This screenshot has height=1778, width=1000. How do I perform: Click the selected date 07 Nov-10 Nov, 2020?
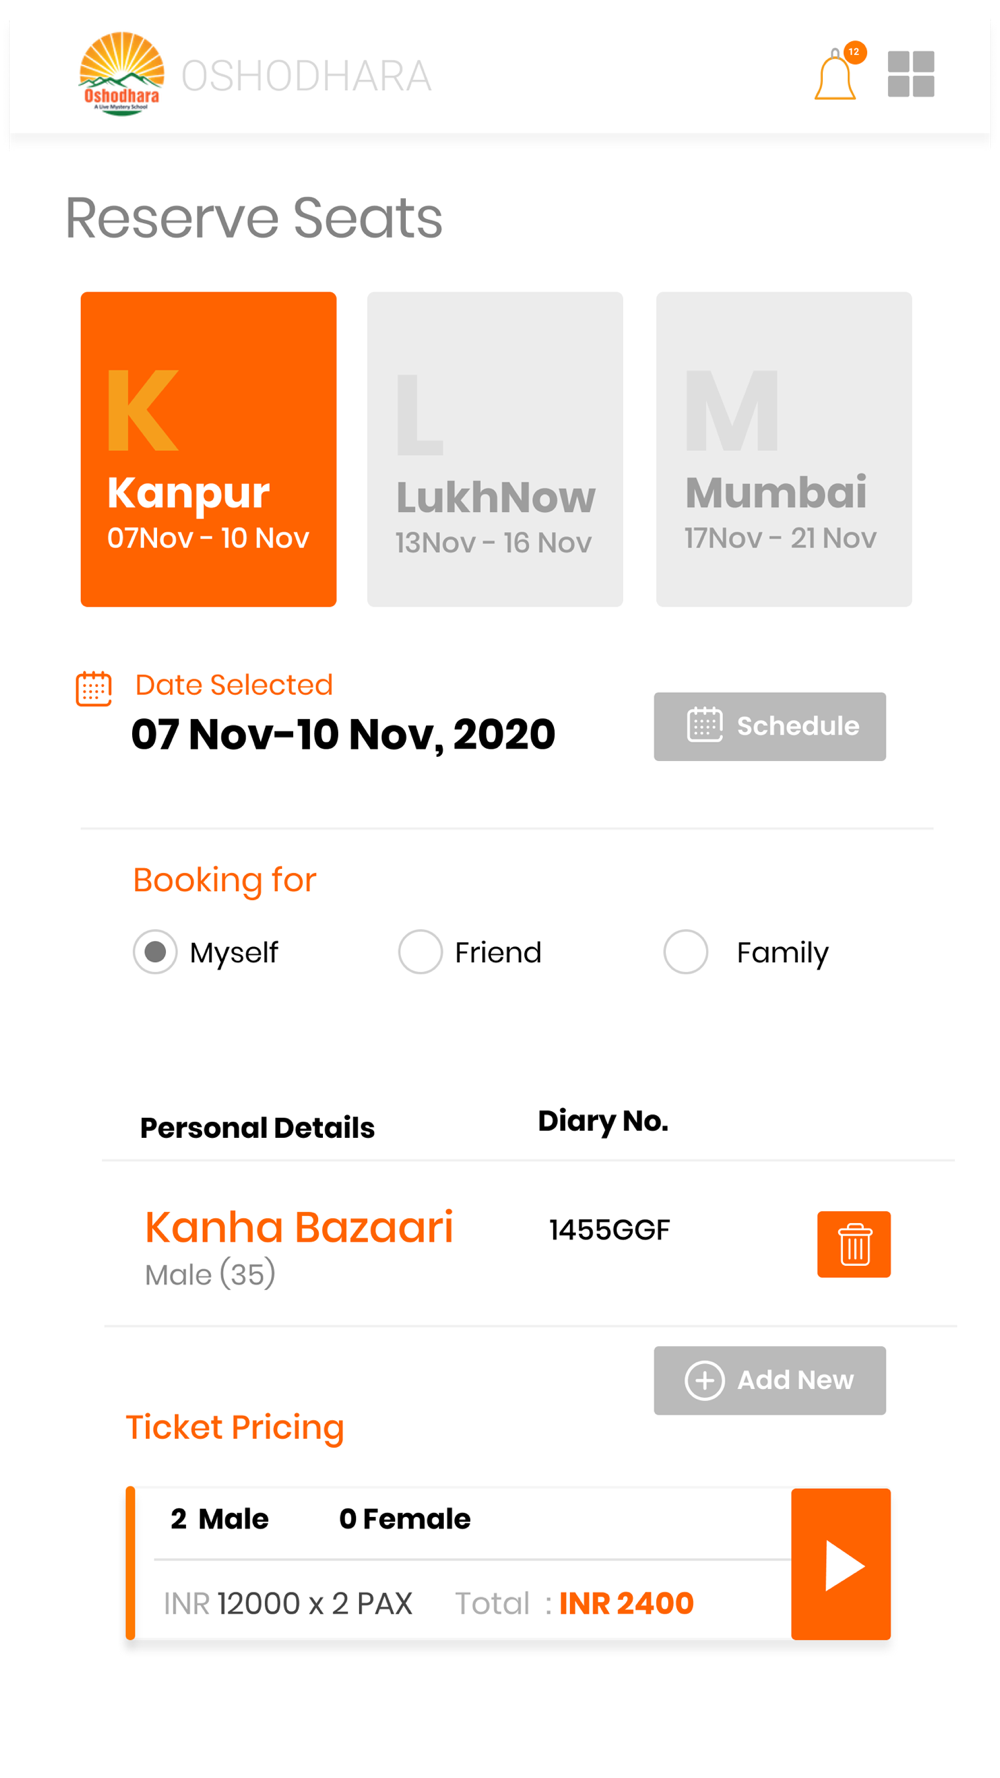[343, 735]
